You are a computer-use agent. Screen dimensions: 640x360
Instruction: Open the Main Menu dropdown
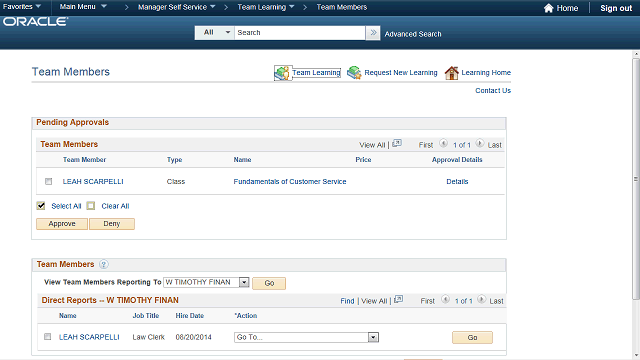83,7
